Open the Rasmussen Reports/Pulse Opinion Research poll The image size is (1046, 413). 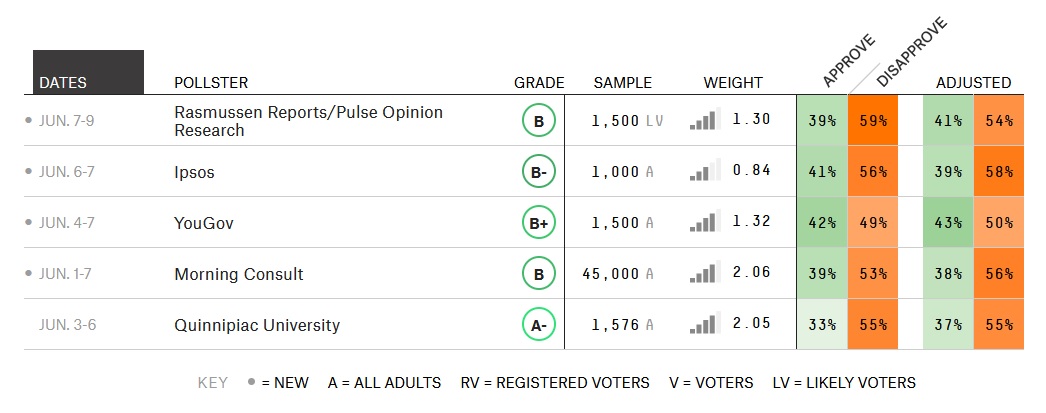[308, 121]
